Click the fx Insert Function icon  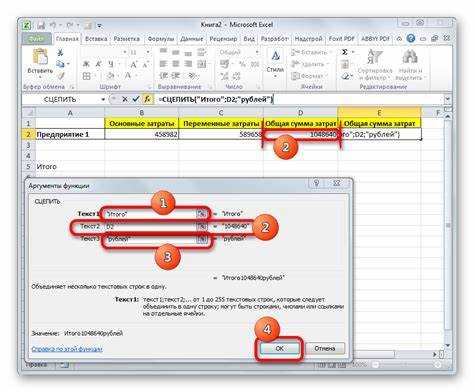click(147, 99)
